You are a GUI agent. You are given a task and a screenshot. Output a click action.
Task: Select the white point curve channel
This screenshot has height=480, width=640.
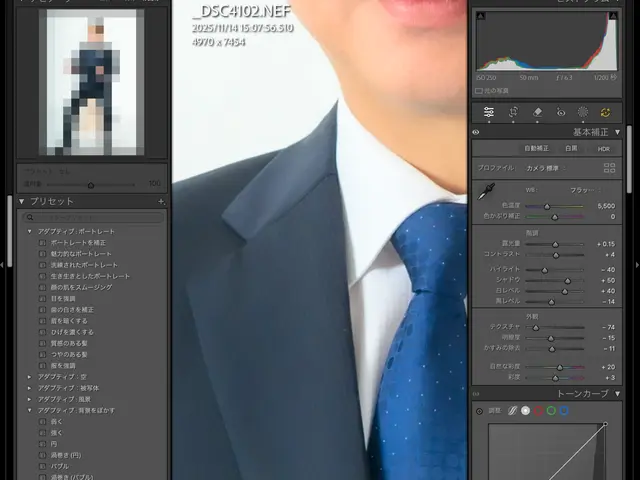coord(525,411)
